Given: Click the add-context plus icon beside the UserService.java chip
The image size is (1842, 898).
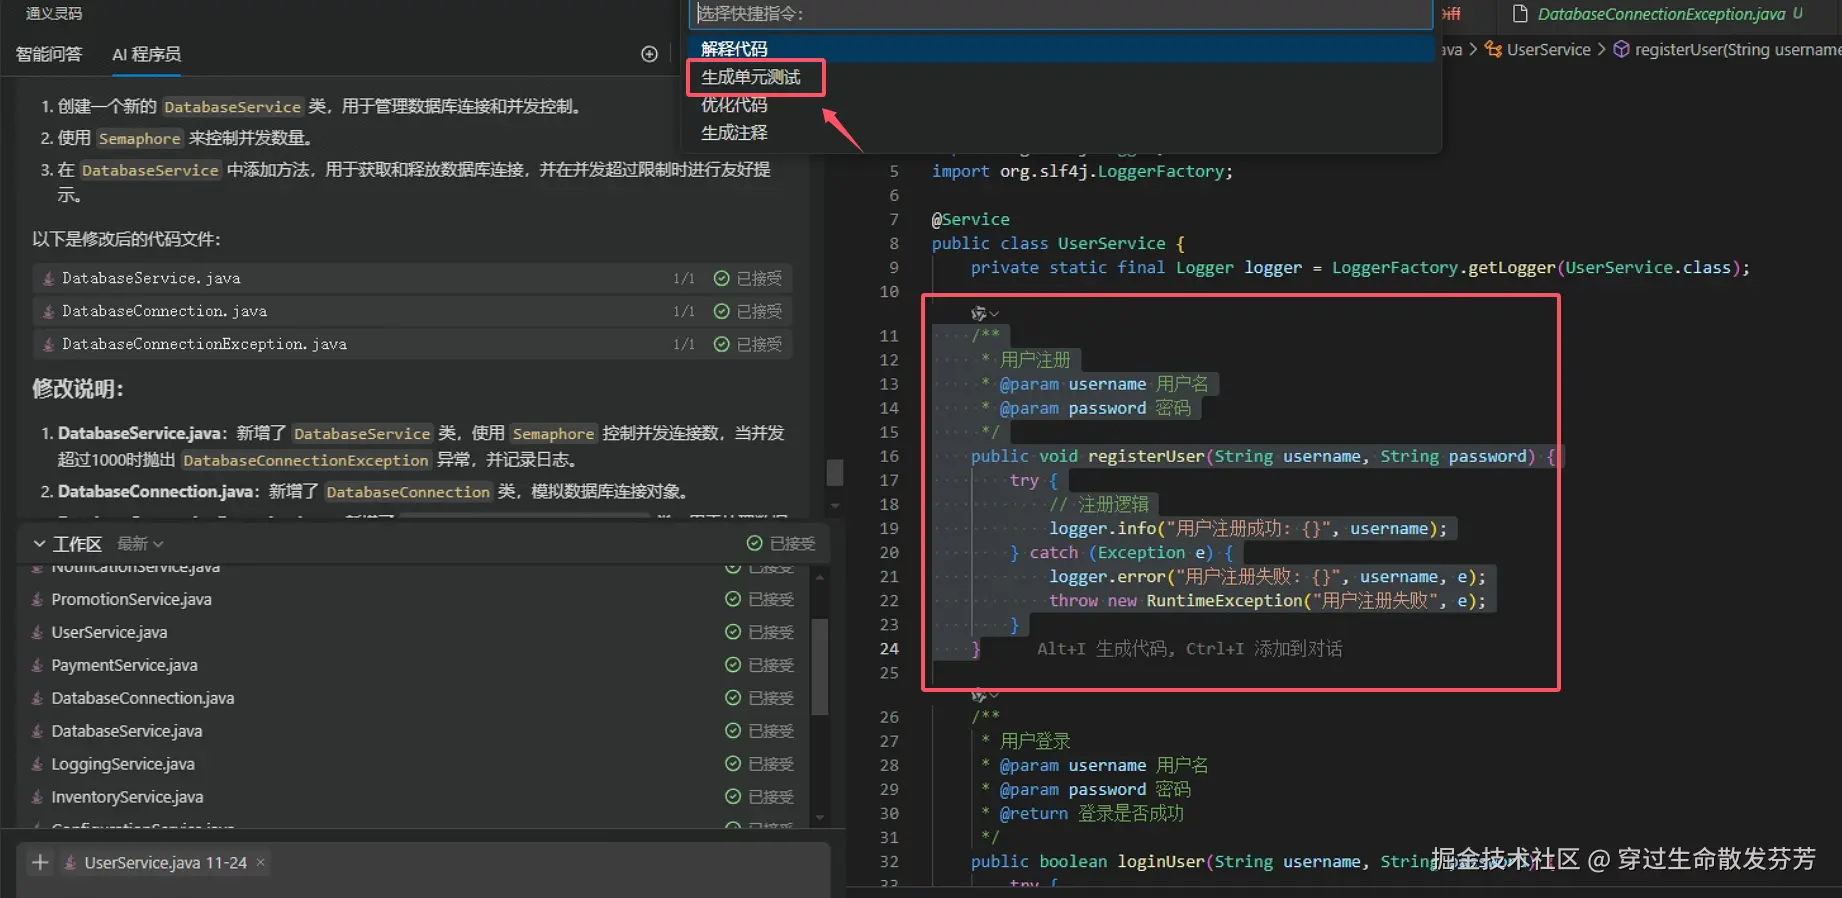Looking at the screenshot, I should pos(40,862).
